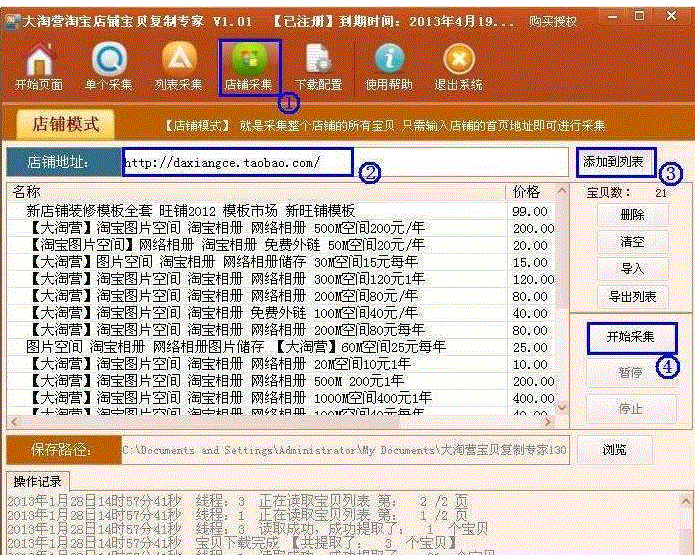Click the 暂停 button
695x555 pixels.
coord(631,373)
